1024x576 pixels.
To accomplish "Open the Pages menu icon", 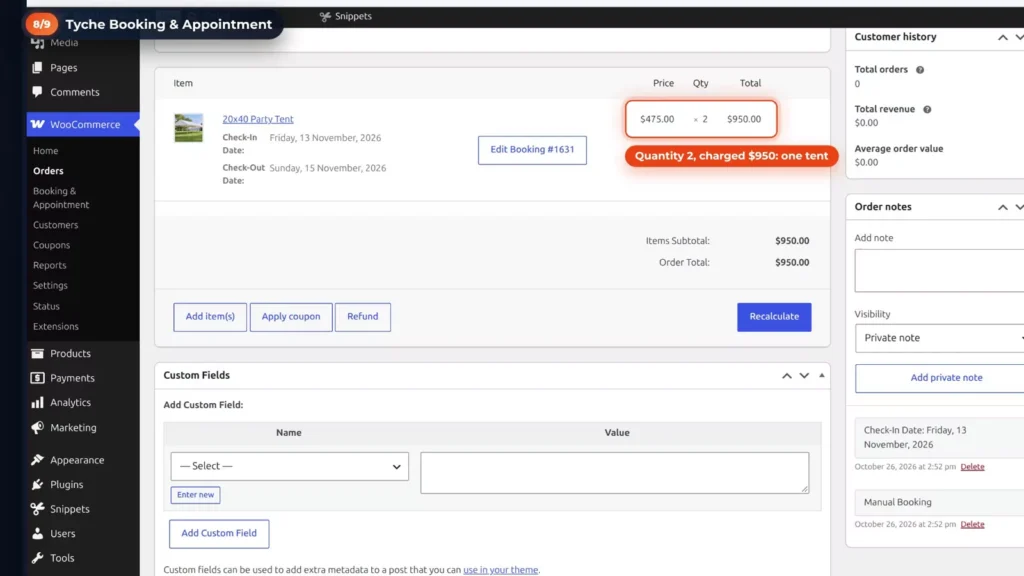I will tap(37, 67).
